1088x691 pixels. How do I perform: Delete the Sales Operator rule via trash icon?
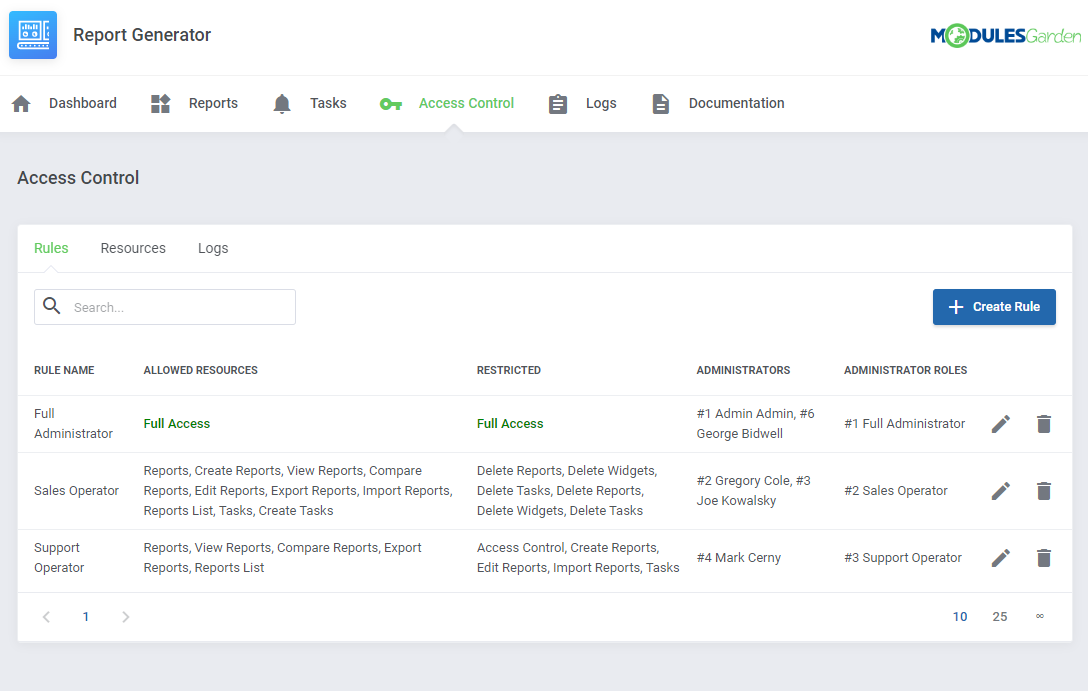click(x=1044, y=491)
